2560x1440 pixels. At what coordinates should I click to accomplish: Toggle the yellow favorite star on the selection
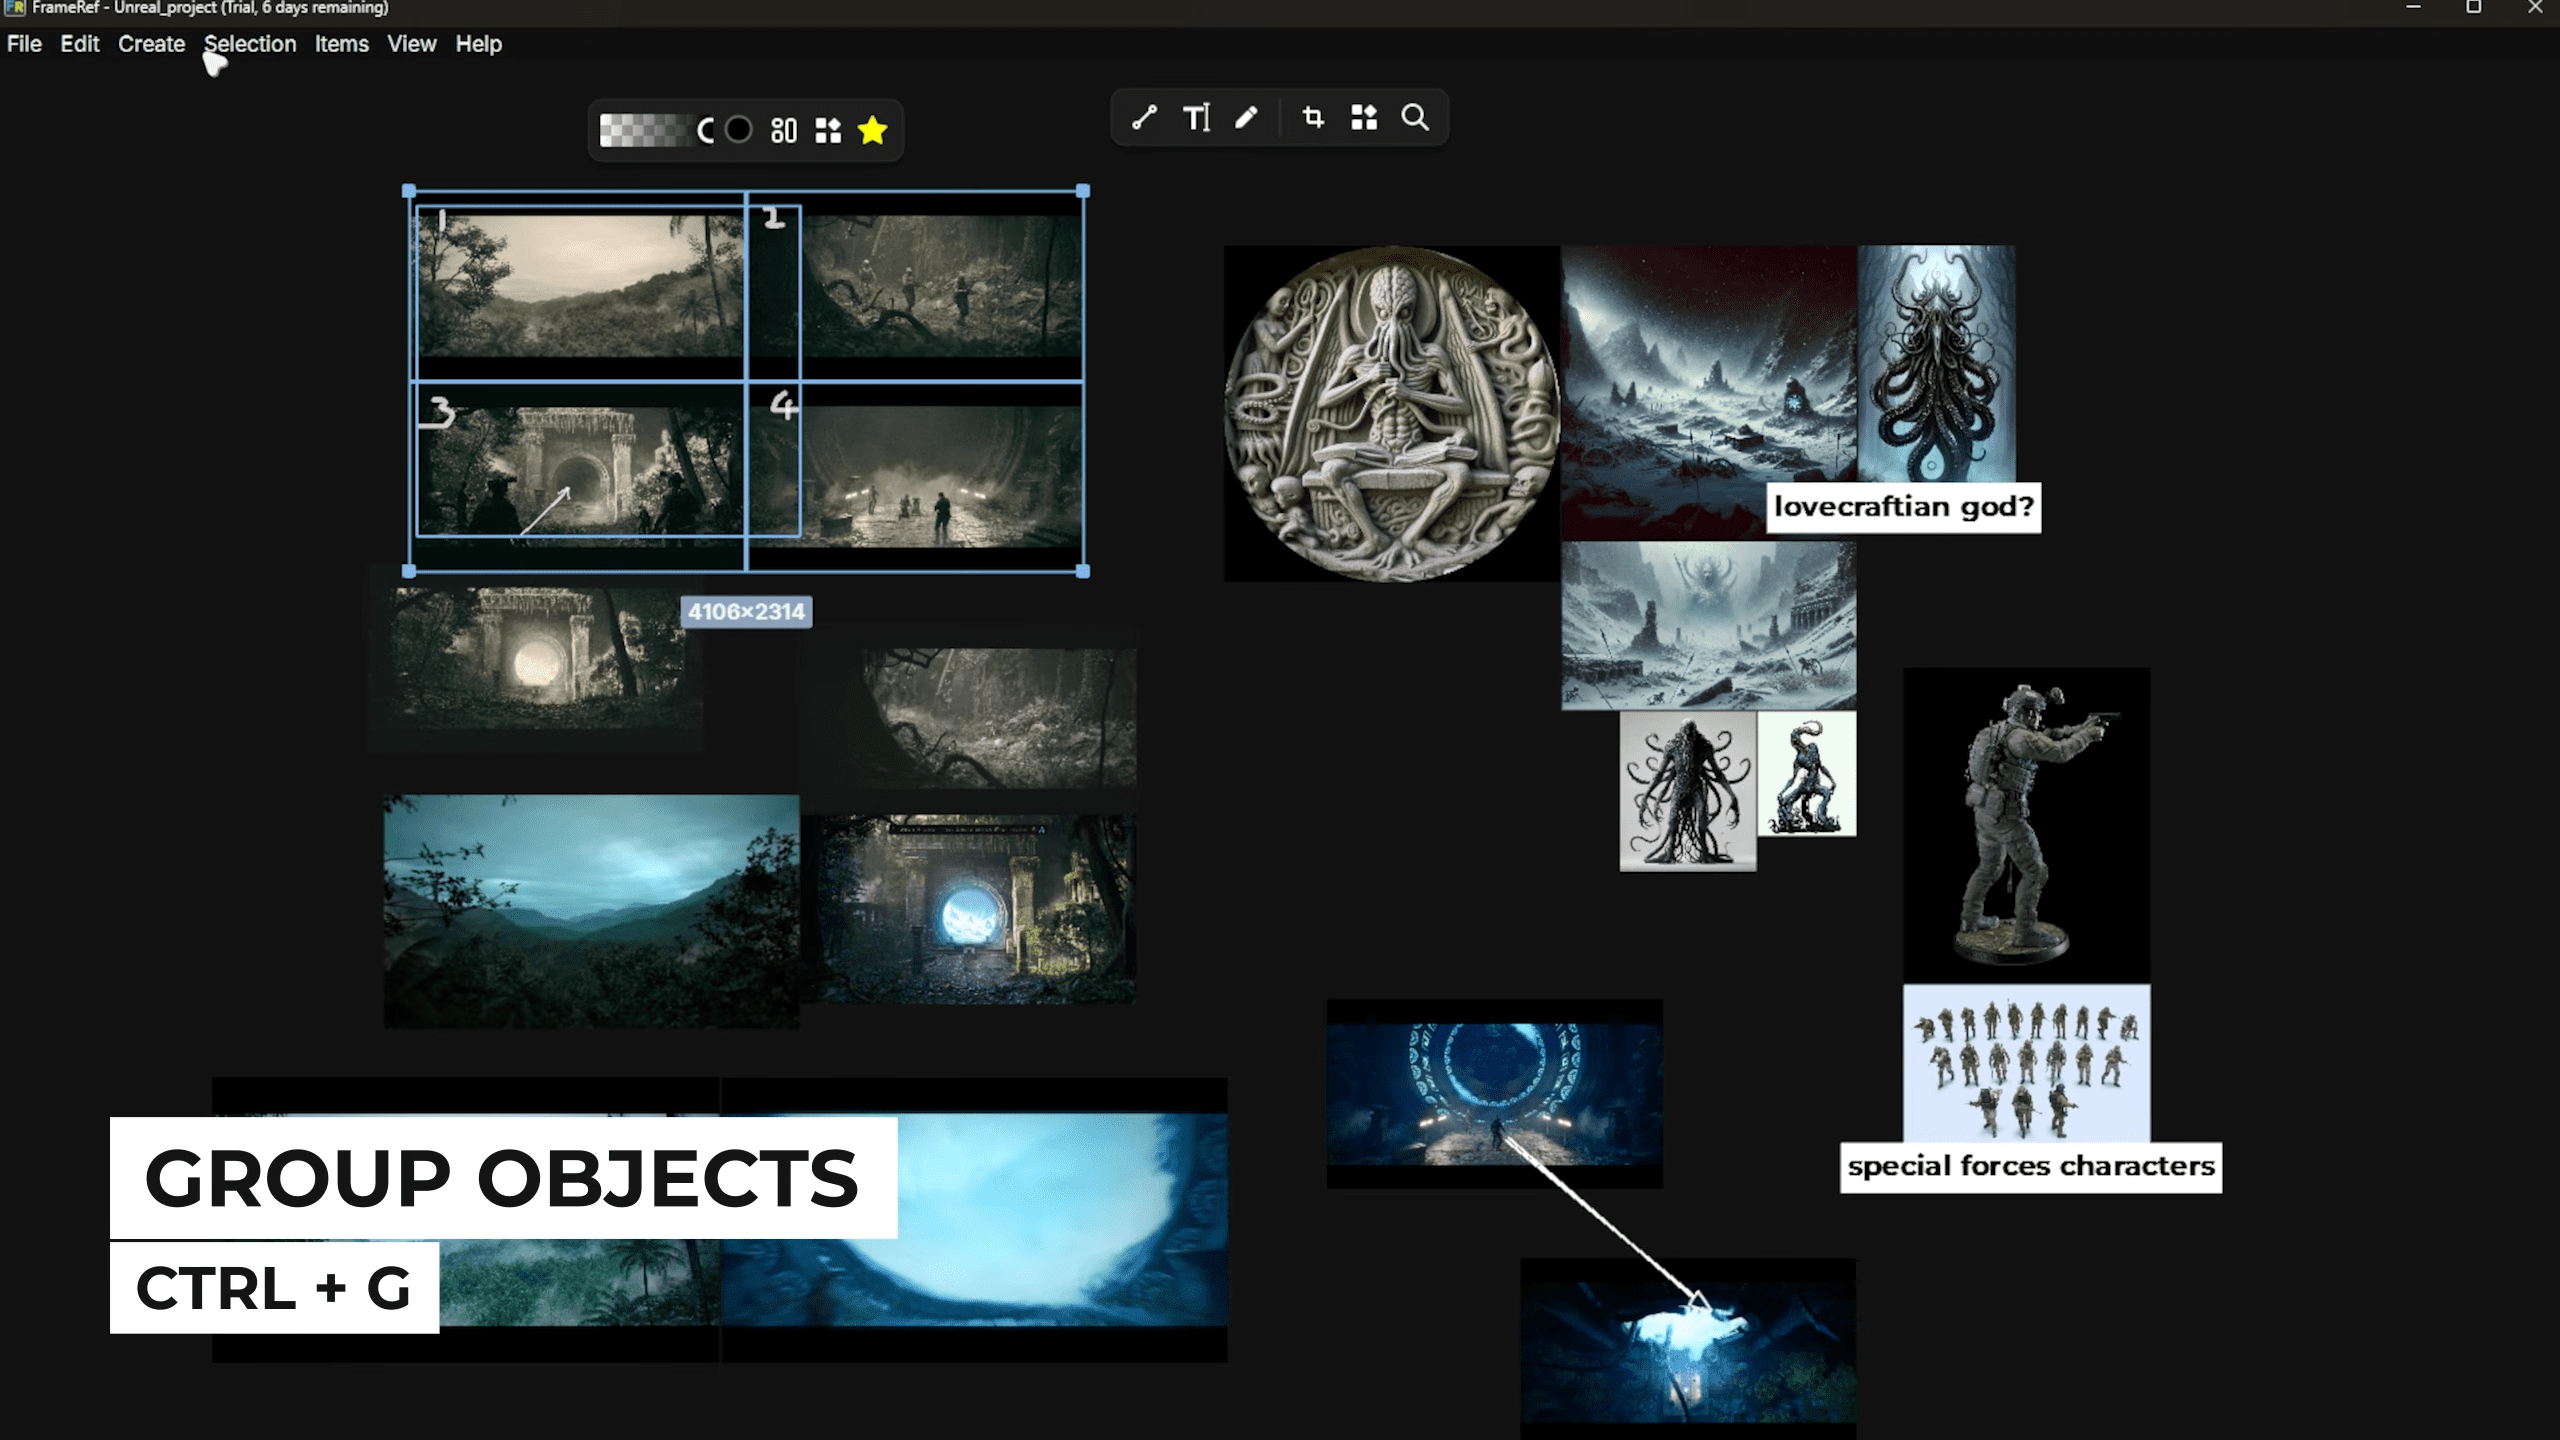pos(872,129)
